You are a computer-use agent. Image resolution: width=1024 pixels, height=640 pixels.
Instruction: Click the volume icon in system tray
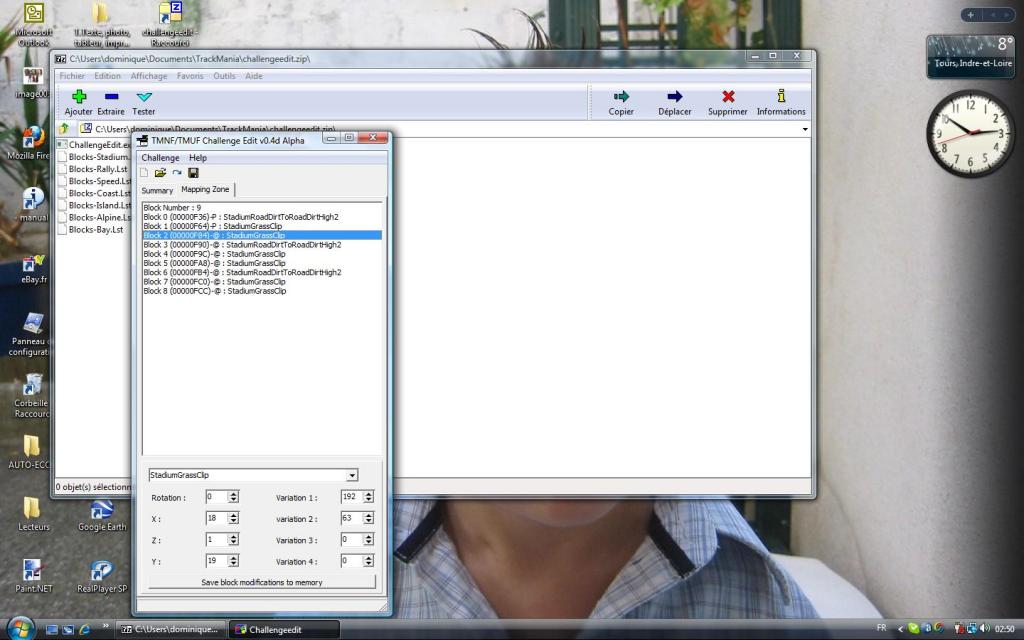point(984,629)
